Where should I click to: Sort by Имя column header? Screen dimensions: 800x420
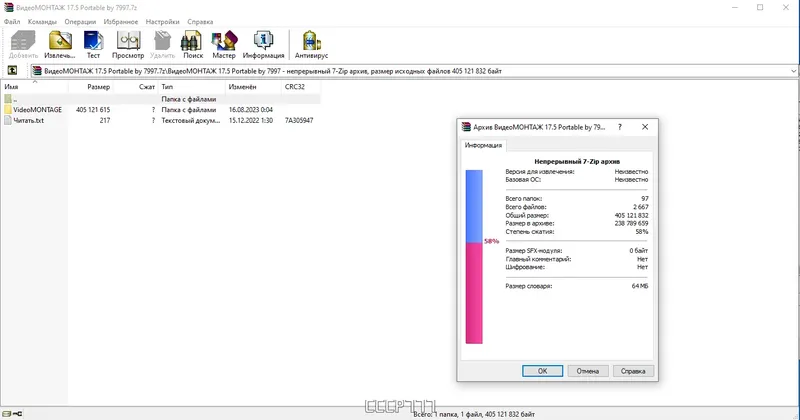tap(34, 87)
